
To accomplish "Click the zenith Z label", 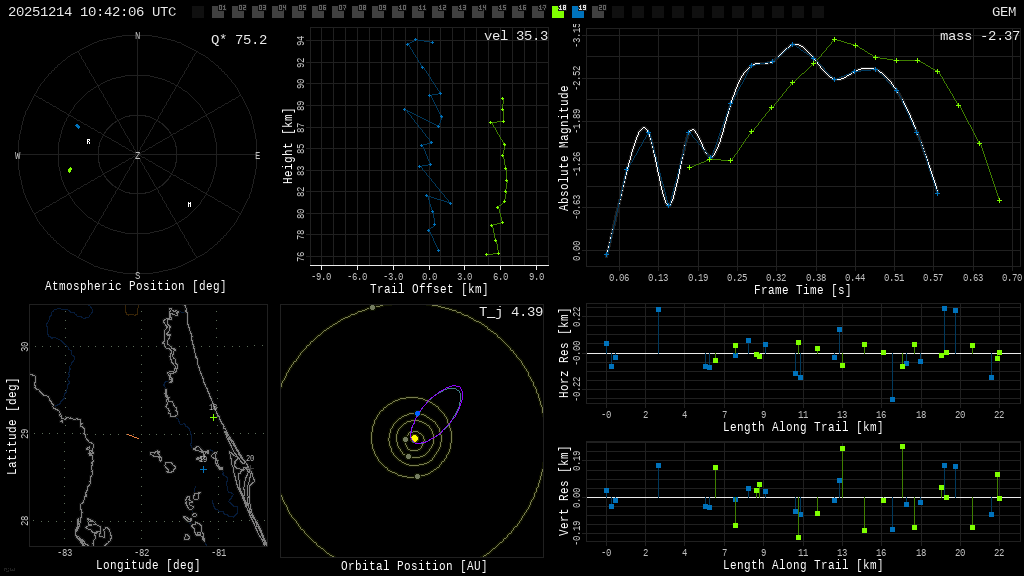I will coord(137,155).
